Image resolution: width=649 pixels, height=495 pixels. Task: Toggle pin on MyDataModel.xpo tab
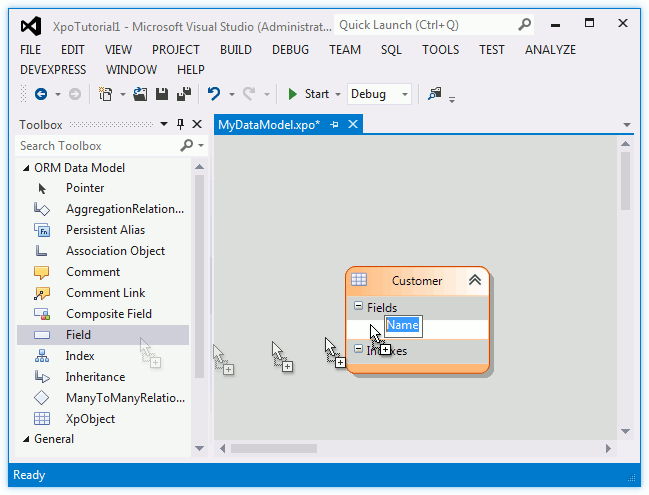tap(334, 124)
